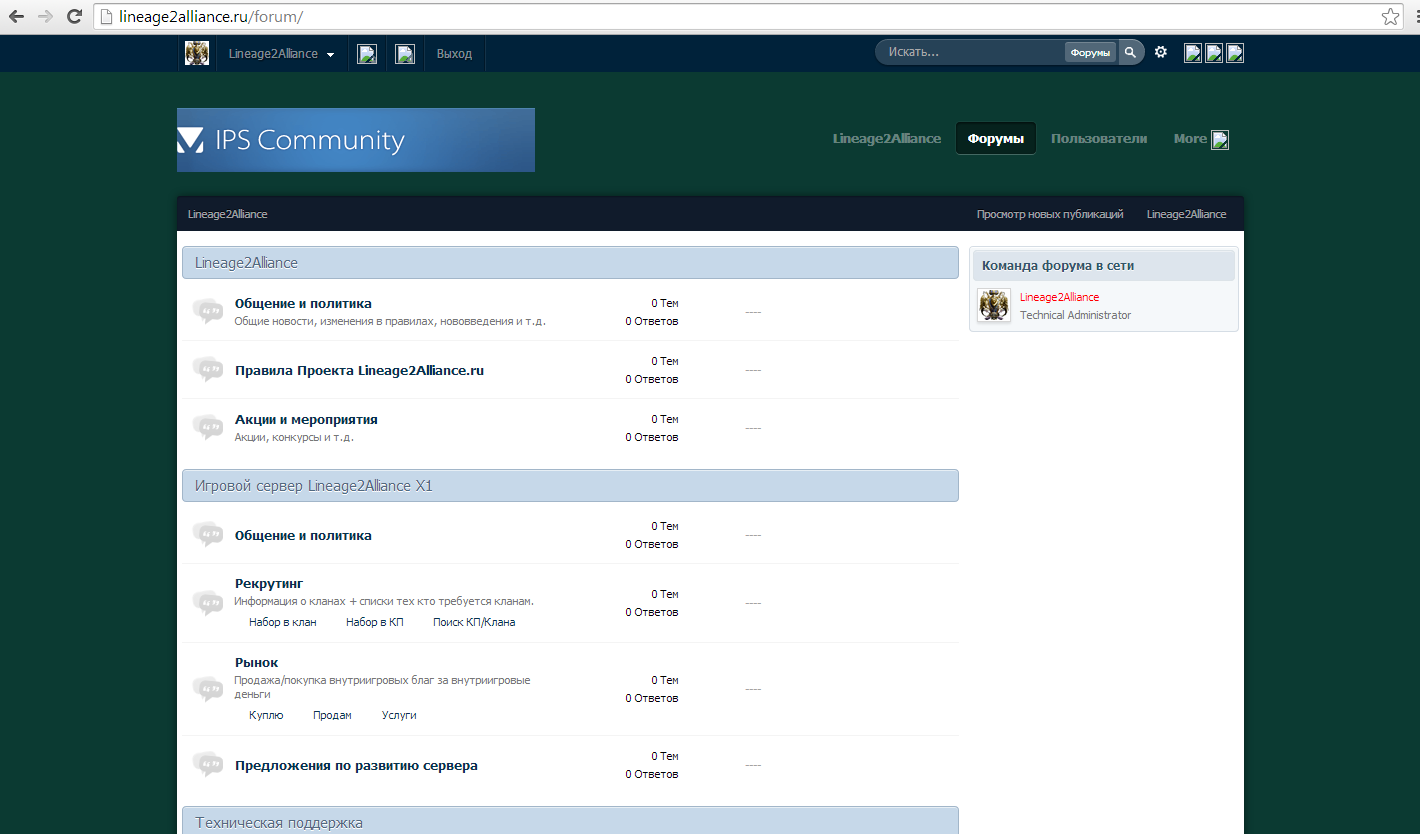Go back with the browser back arrow
This screenshot has width=1420, height=834.
point(17,17)
